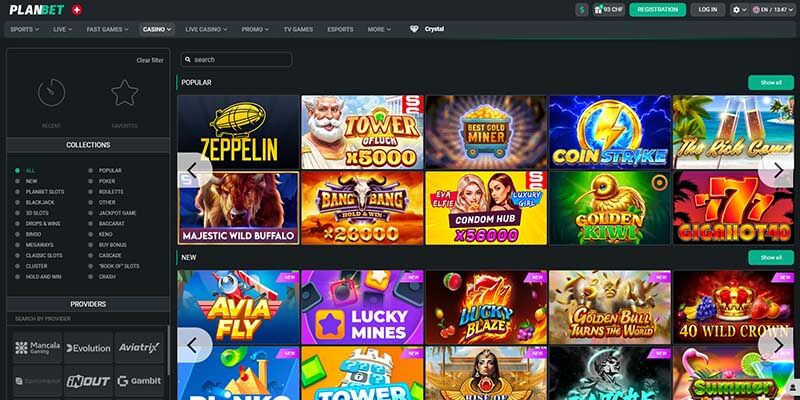Open the Crystal diamond icon
Screen dimensions: 800x400
414,29
